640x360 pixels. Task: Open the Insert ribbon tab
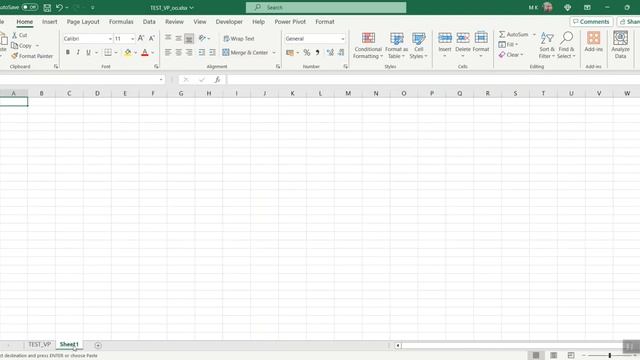tap(50, 22)
